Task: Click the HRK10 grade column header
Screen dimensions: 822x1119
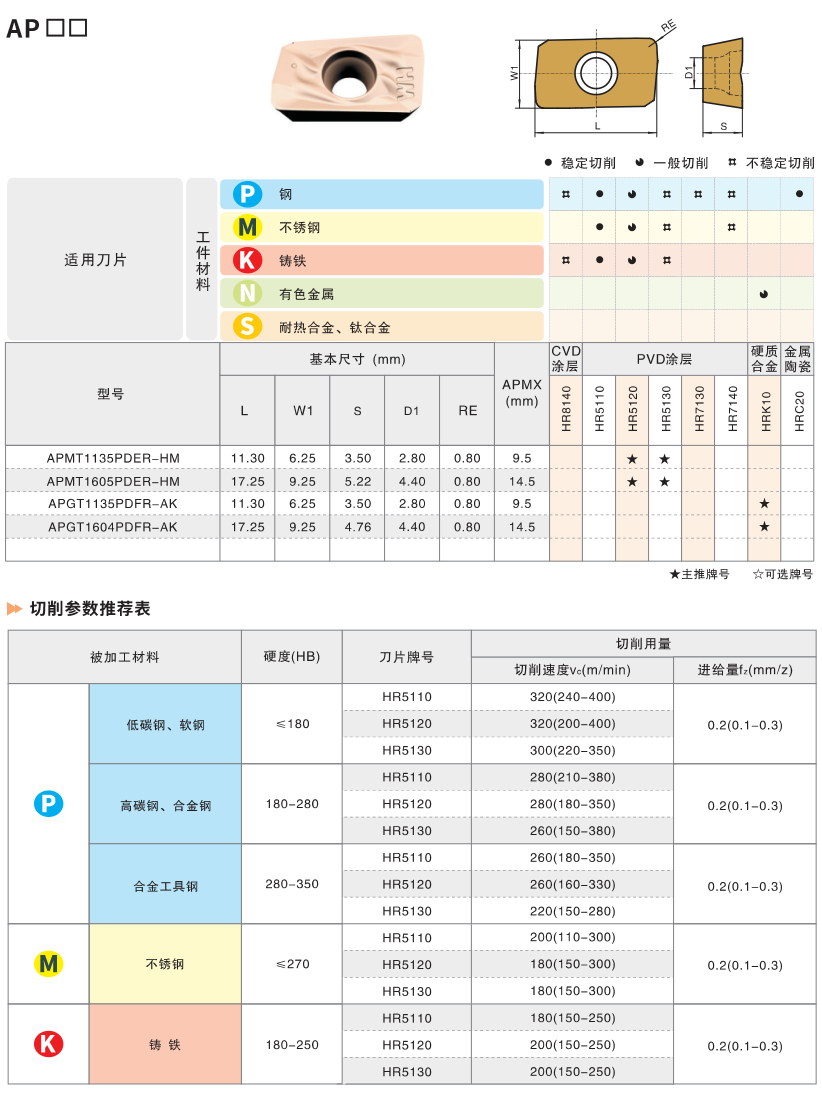Action: (765, 410)
